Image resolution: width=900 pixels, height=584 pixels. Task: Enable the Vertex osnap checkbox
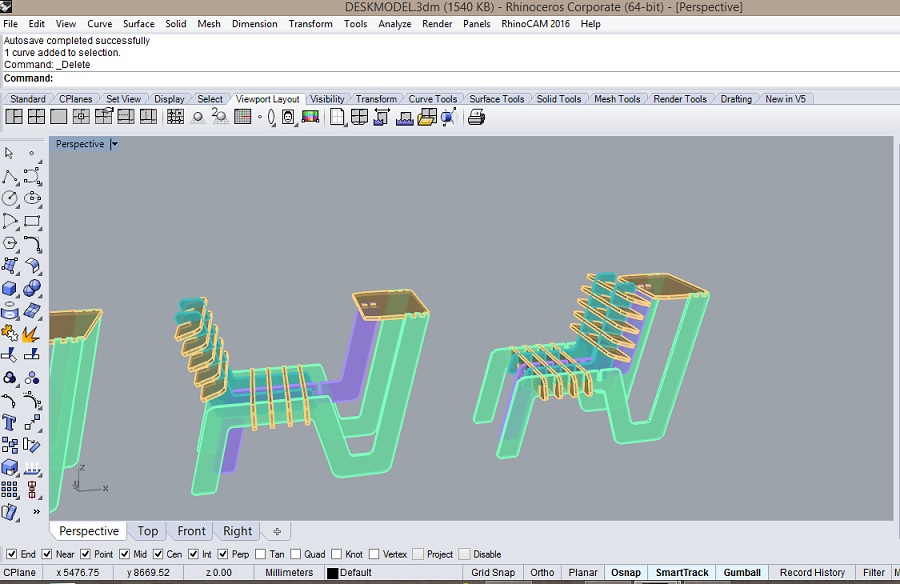374,554
